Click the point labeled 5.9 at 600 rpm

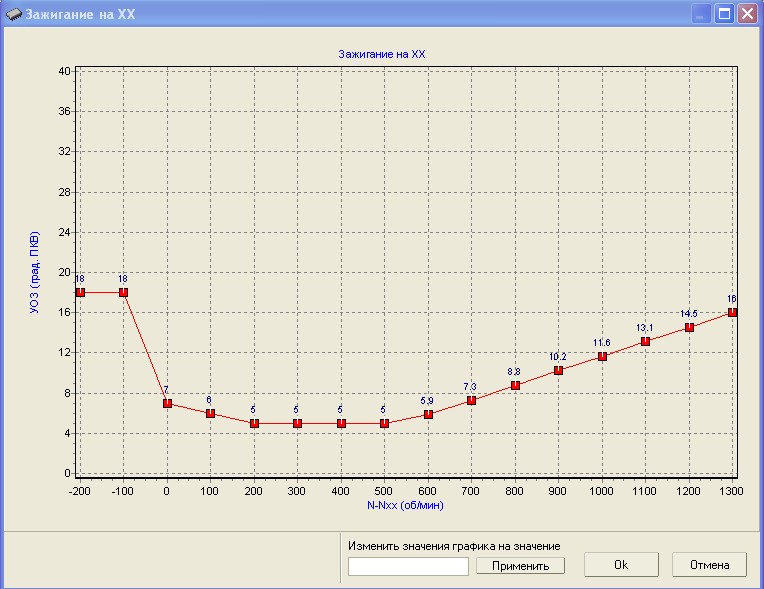pos(428,414)
